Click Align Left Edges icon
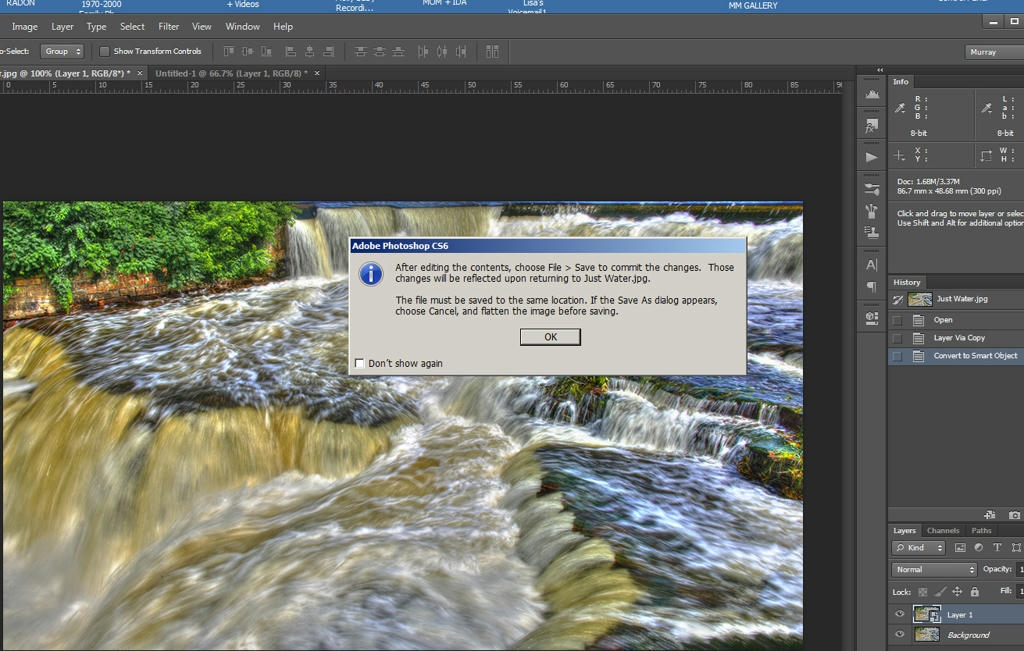This screenshot has height=651, width=1024. 291,51
